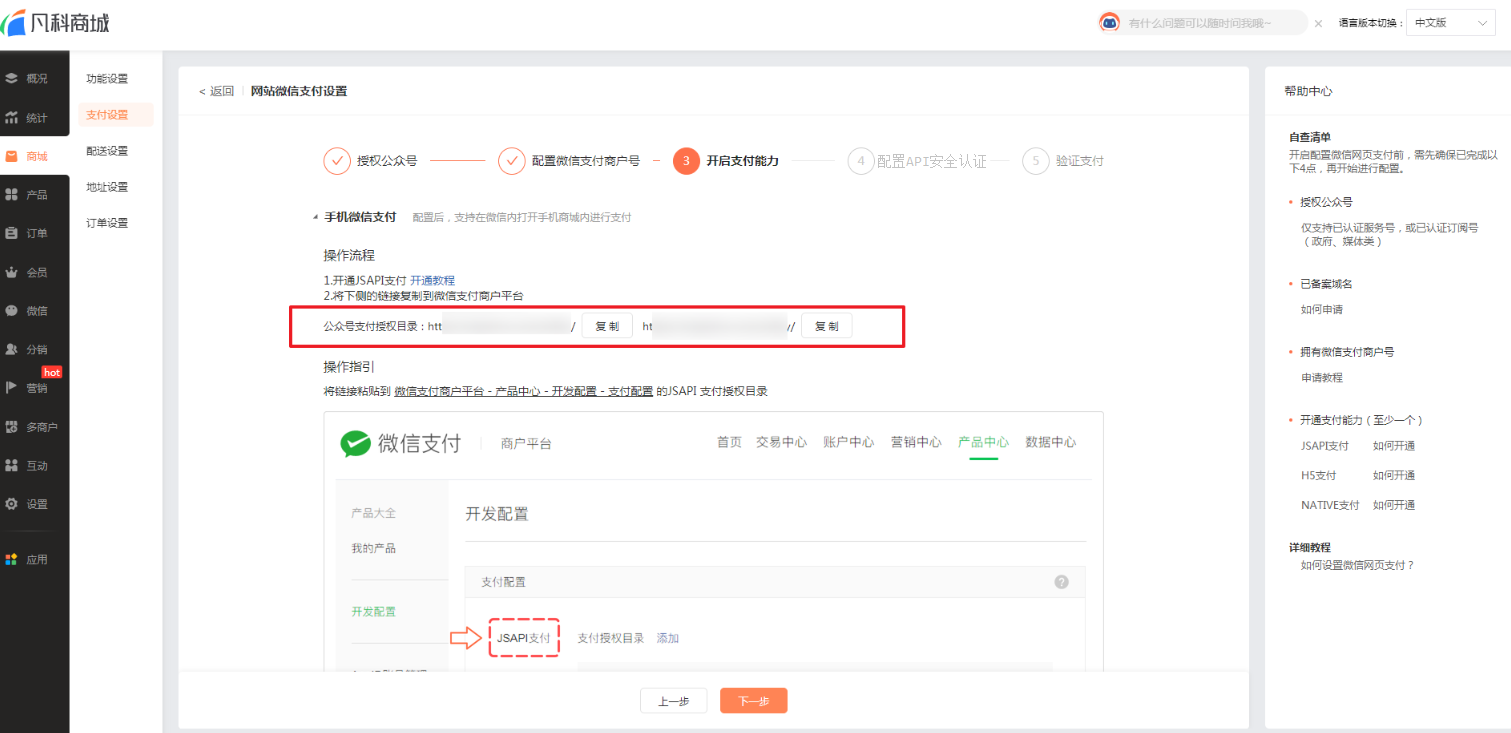Image resolution: width=1511 pixels, height=733 pixels.
Task: Click the < 返回 back link
Action: [216, 91]
